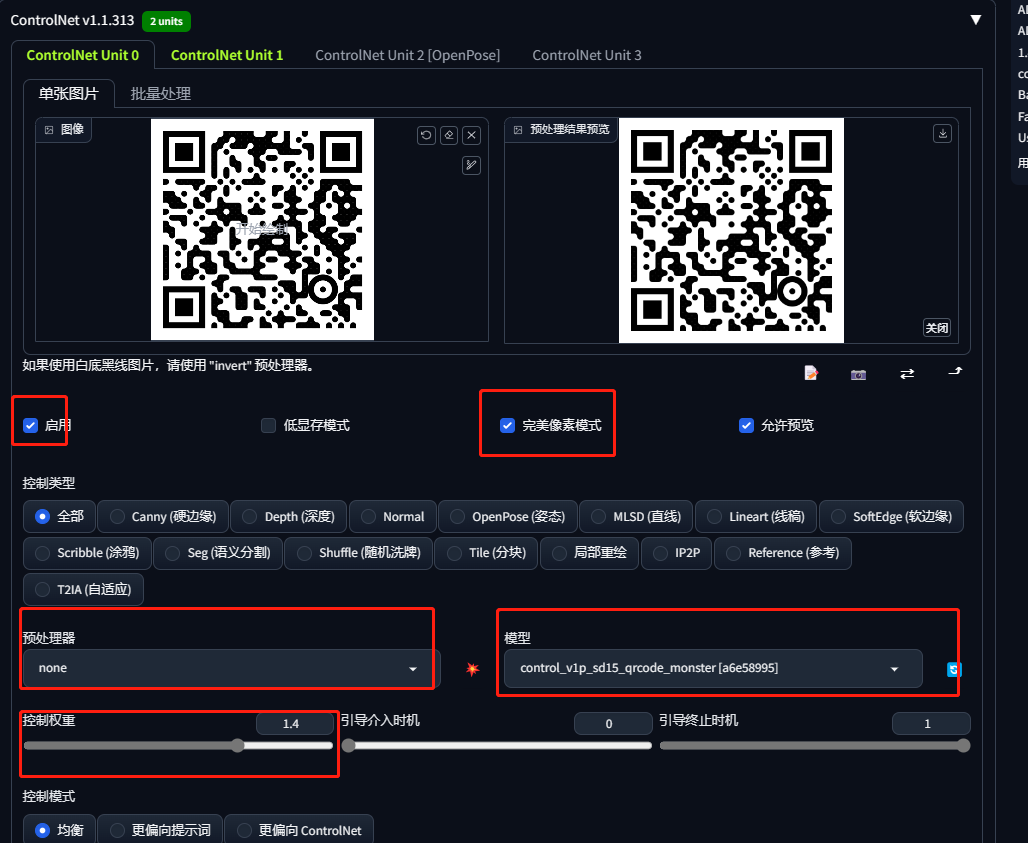The image size is (1028, 843).
Task: Select Lineart (线稿) control type
Action: [x=756, y=517]
